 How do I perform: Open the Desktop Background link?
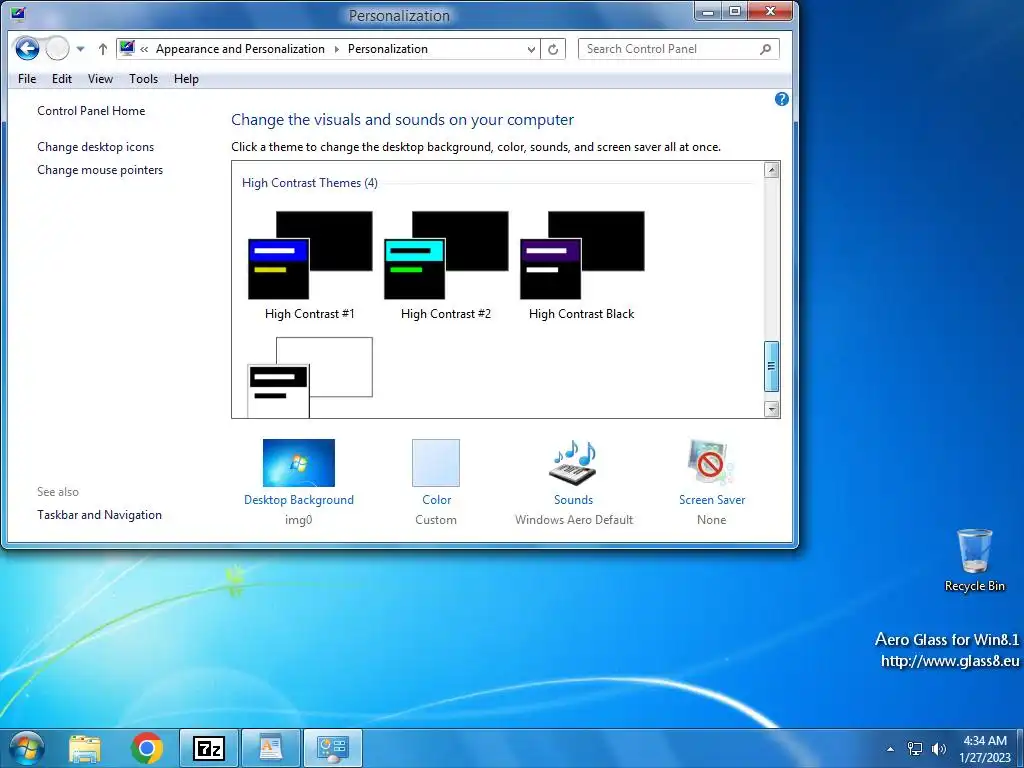click(x=298, y=500)
